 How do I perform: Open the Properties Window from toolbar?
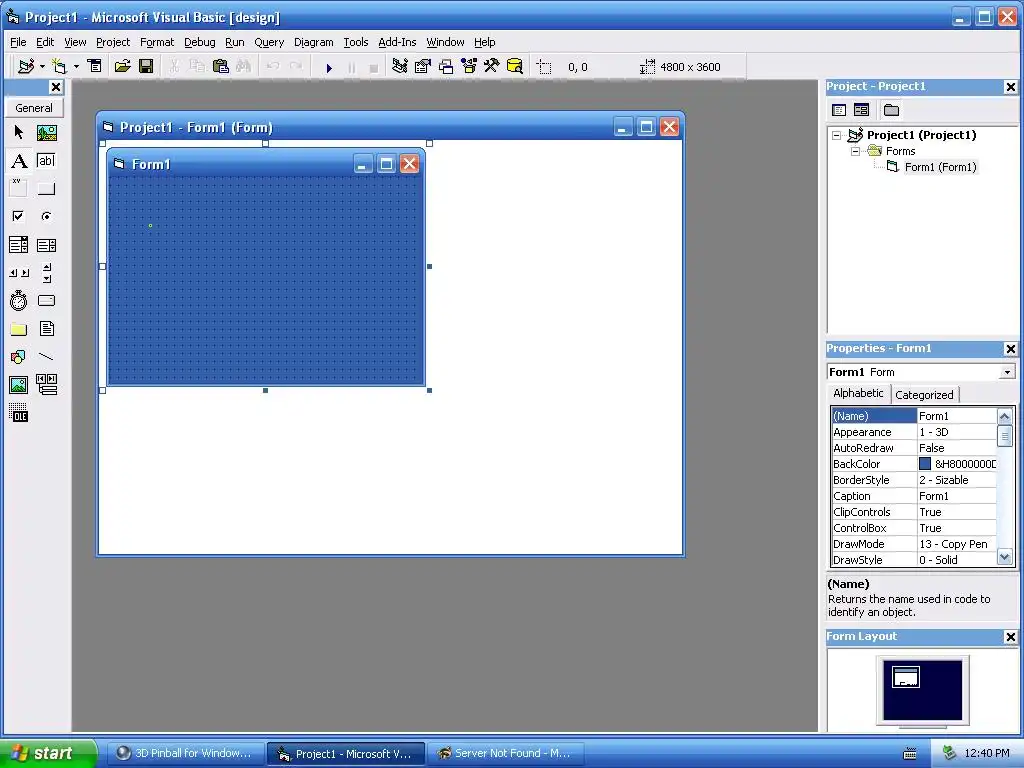[x=423, y=66]
